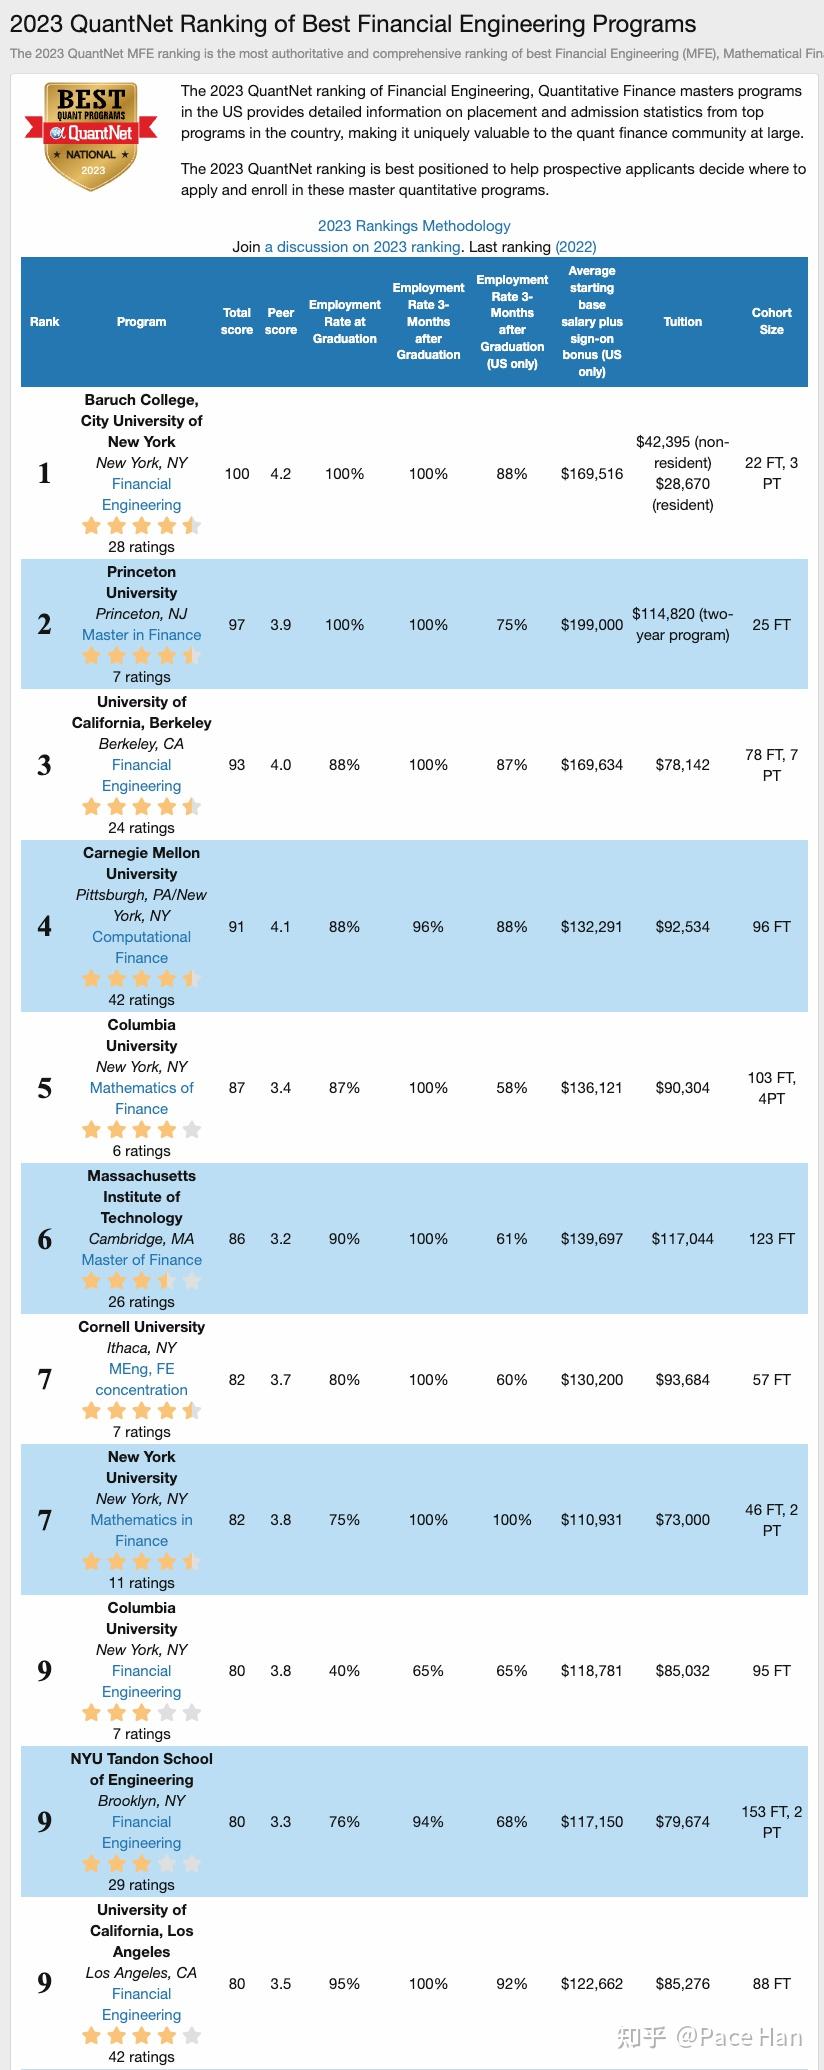The height and width of the screenshot is (2070, 824).
Task: Click Princeton University's star rating
Action: [x=141, y=656]
